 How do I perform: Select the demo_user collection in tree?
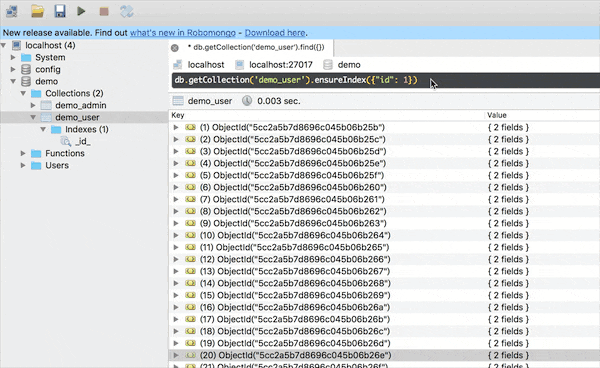pyautogui.click(x=77, y=117)
